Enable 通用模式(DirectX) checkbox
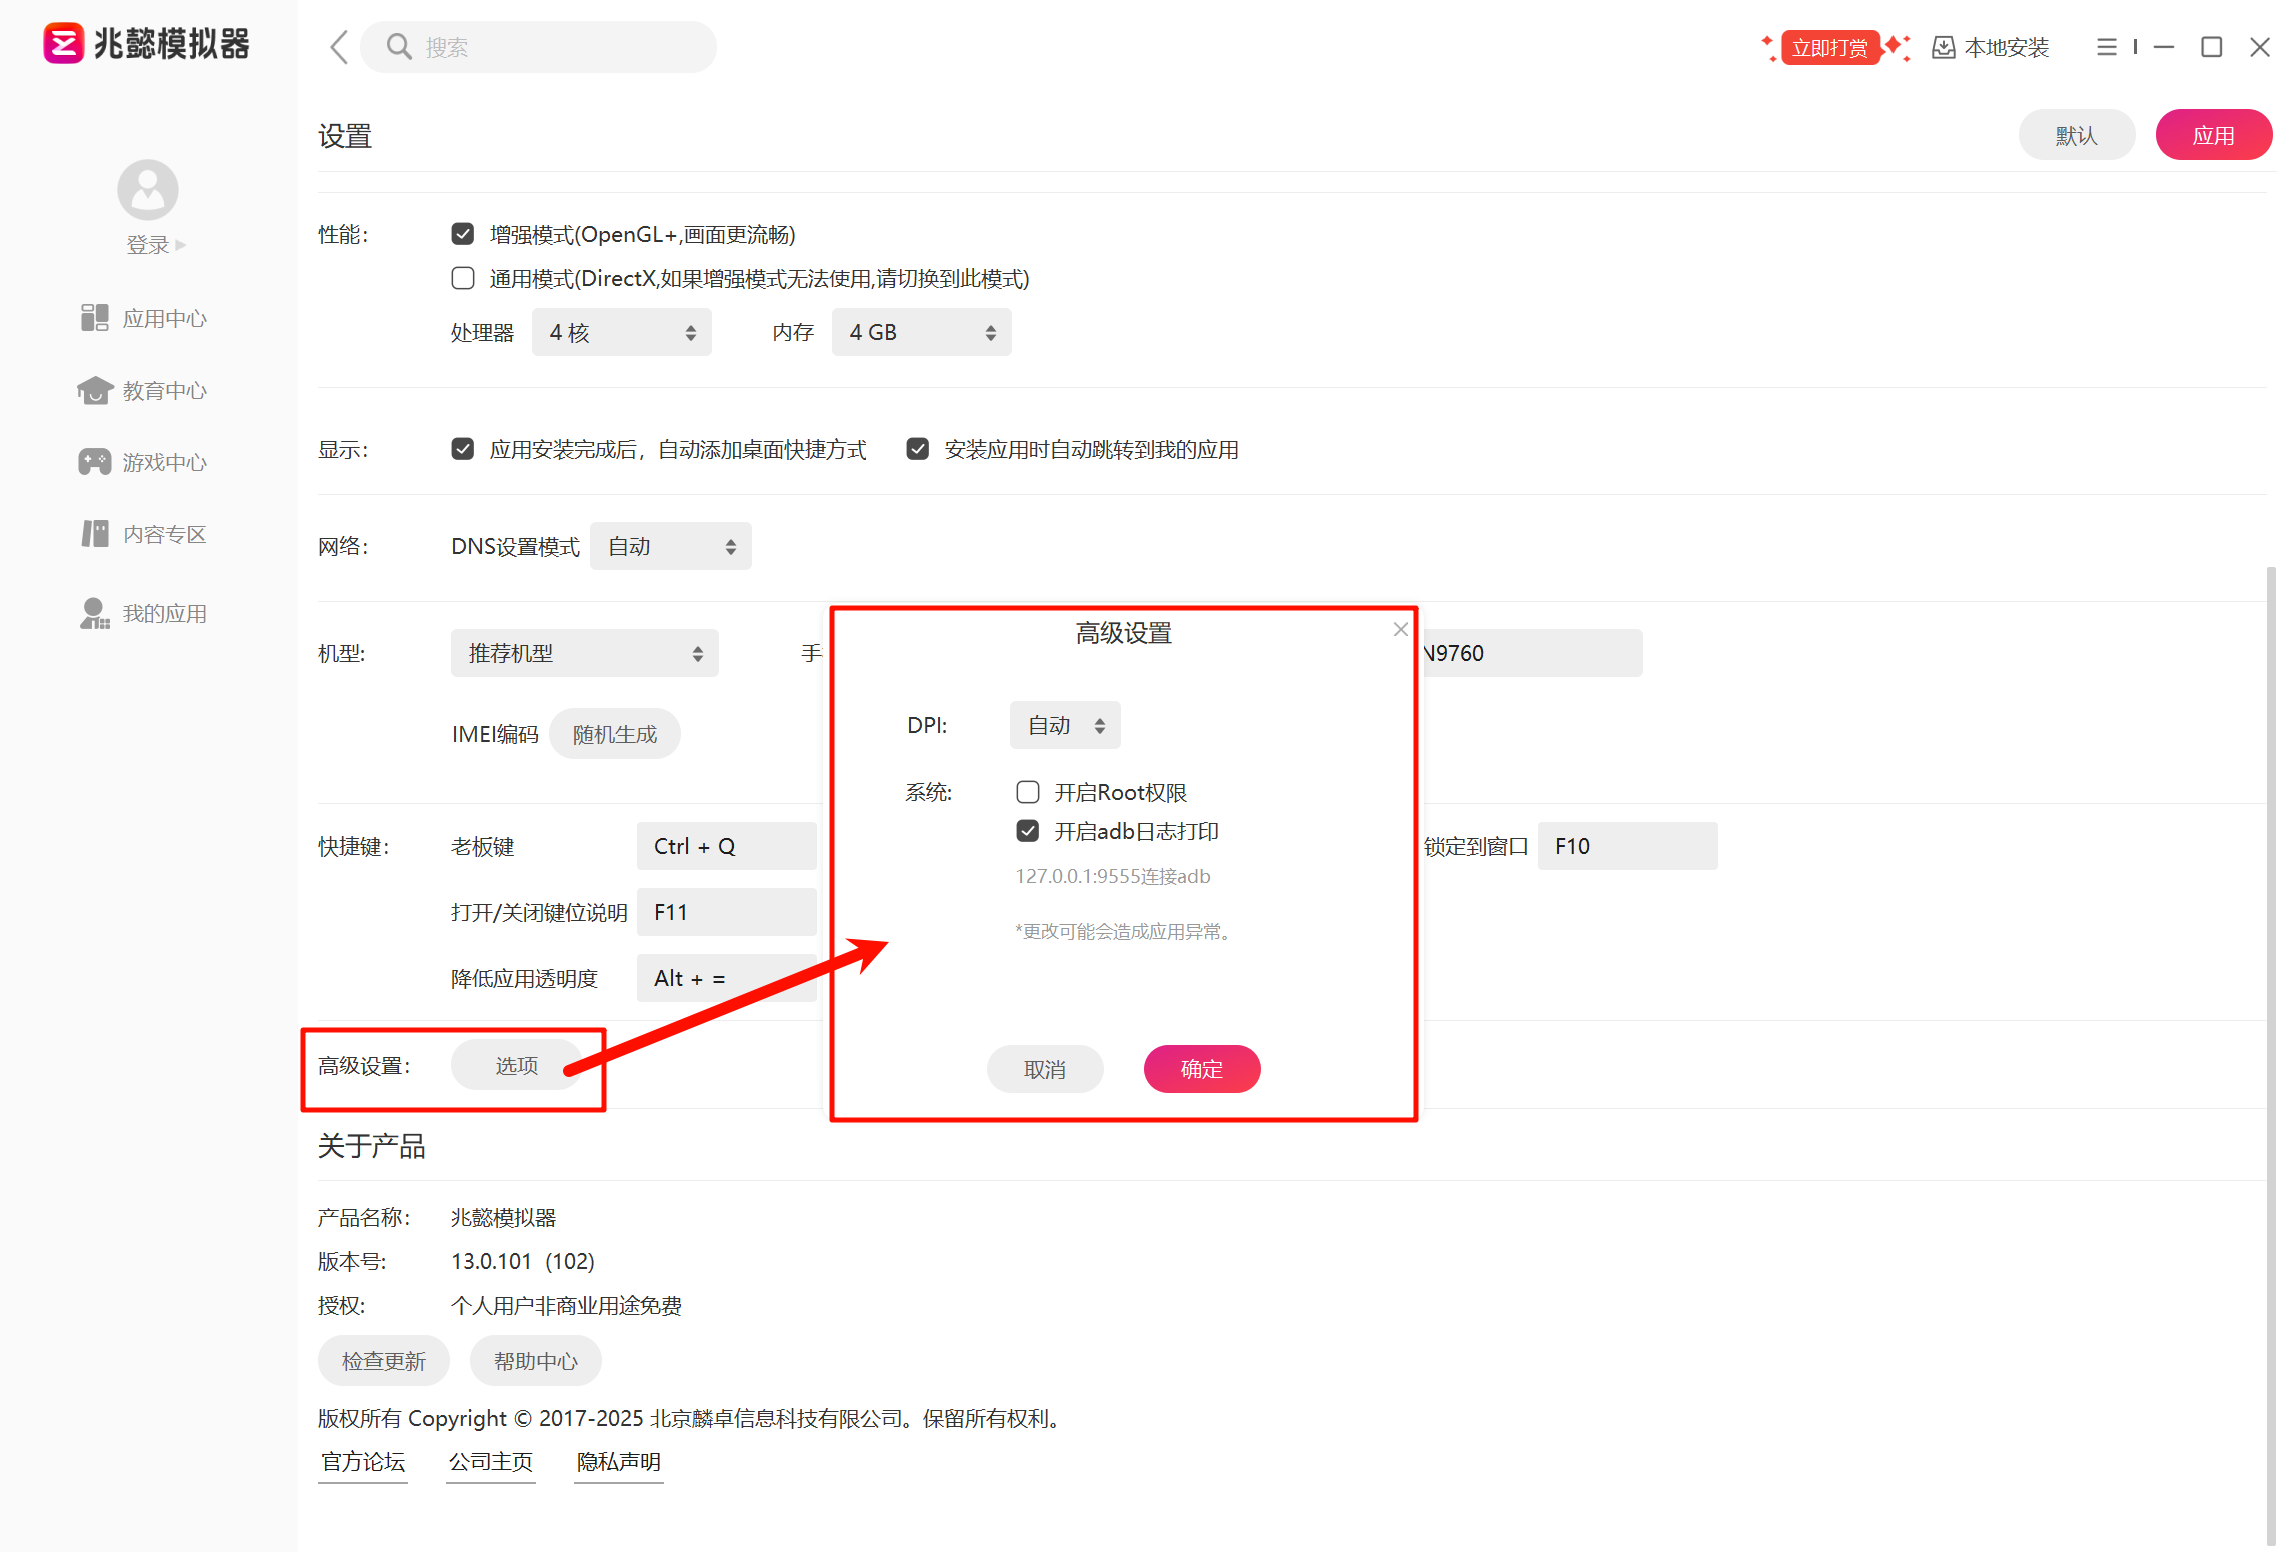Viewport: 2279px width, 1552px height. tap(462, 278)
